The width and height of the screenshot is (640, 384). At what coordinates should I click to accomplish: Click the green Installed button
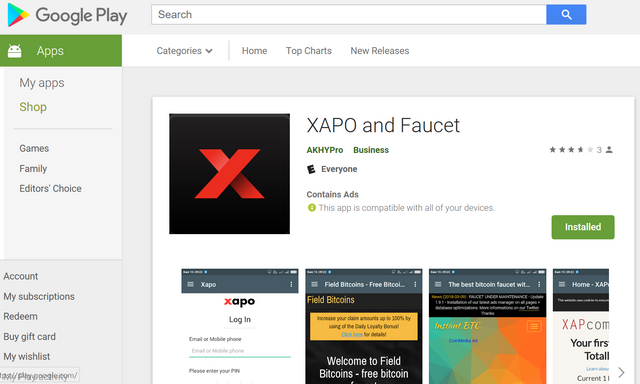583,227
